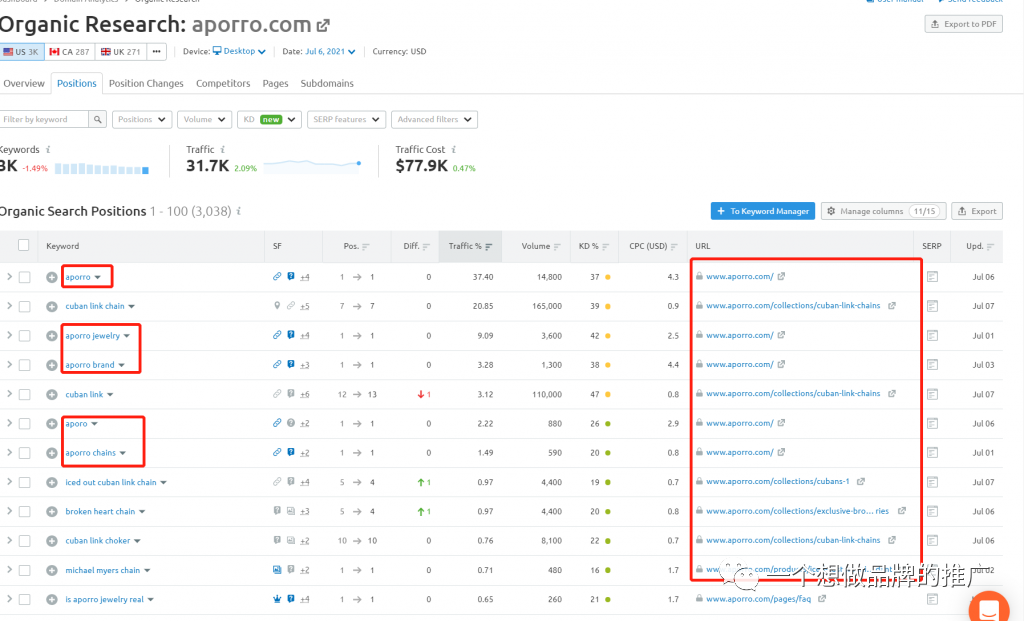Click the To Keyword Manager button

(x=763, y=211)
